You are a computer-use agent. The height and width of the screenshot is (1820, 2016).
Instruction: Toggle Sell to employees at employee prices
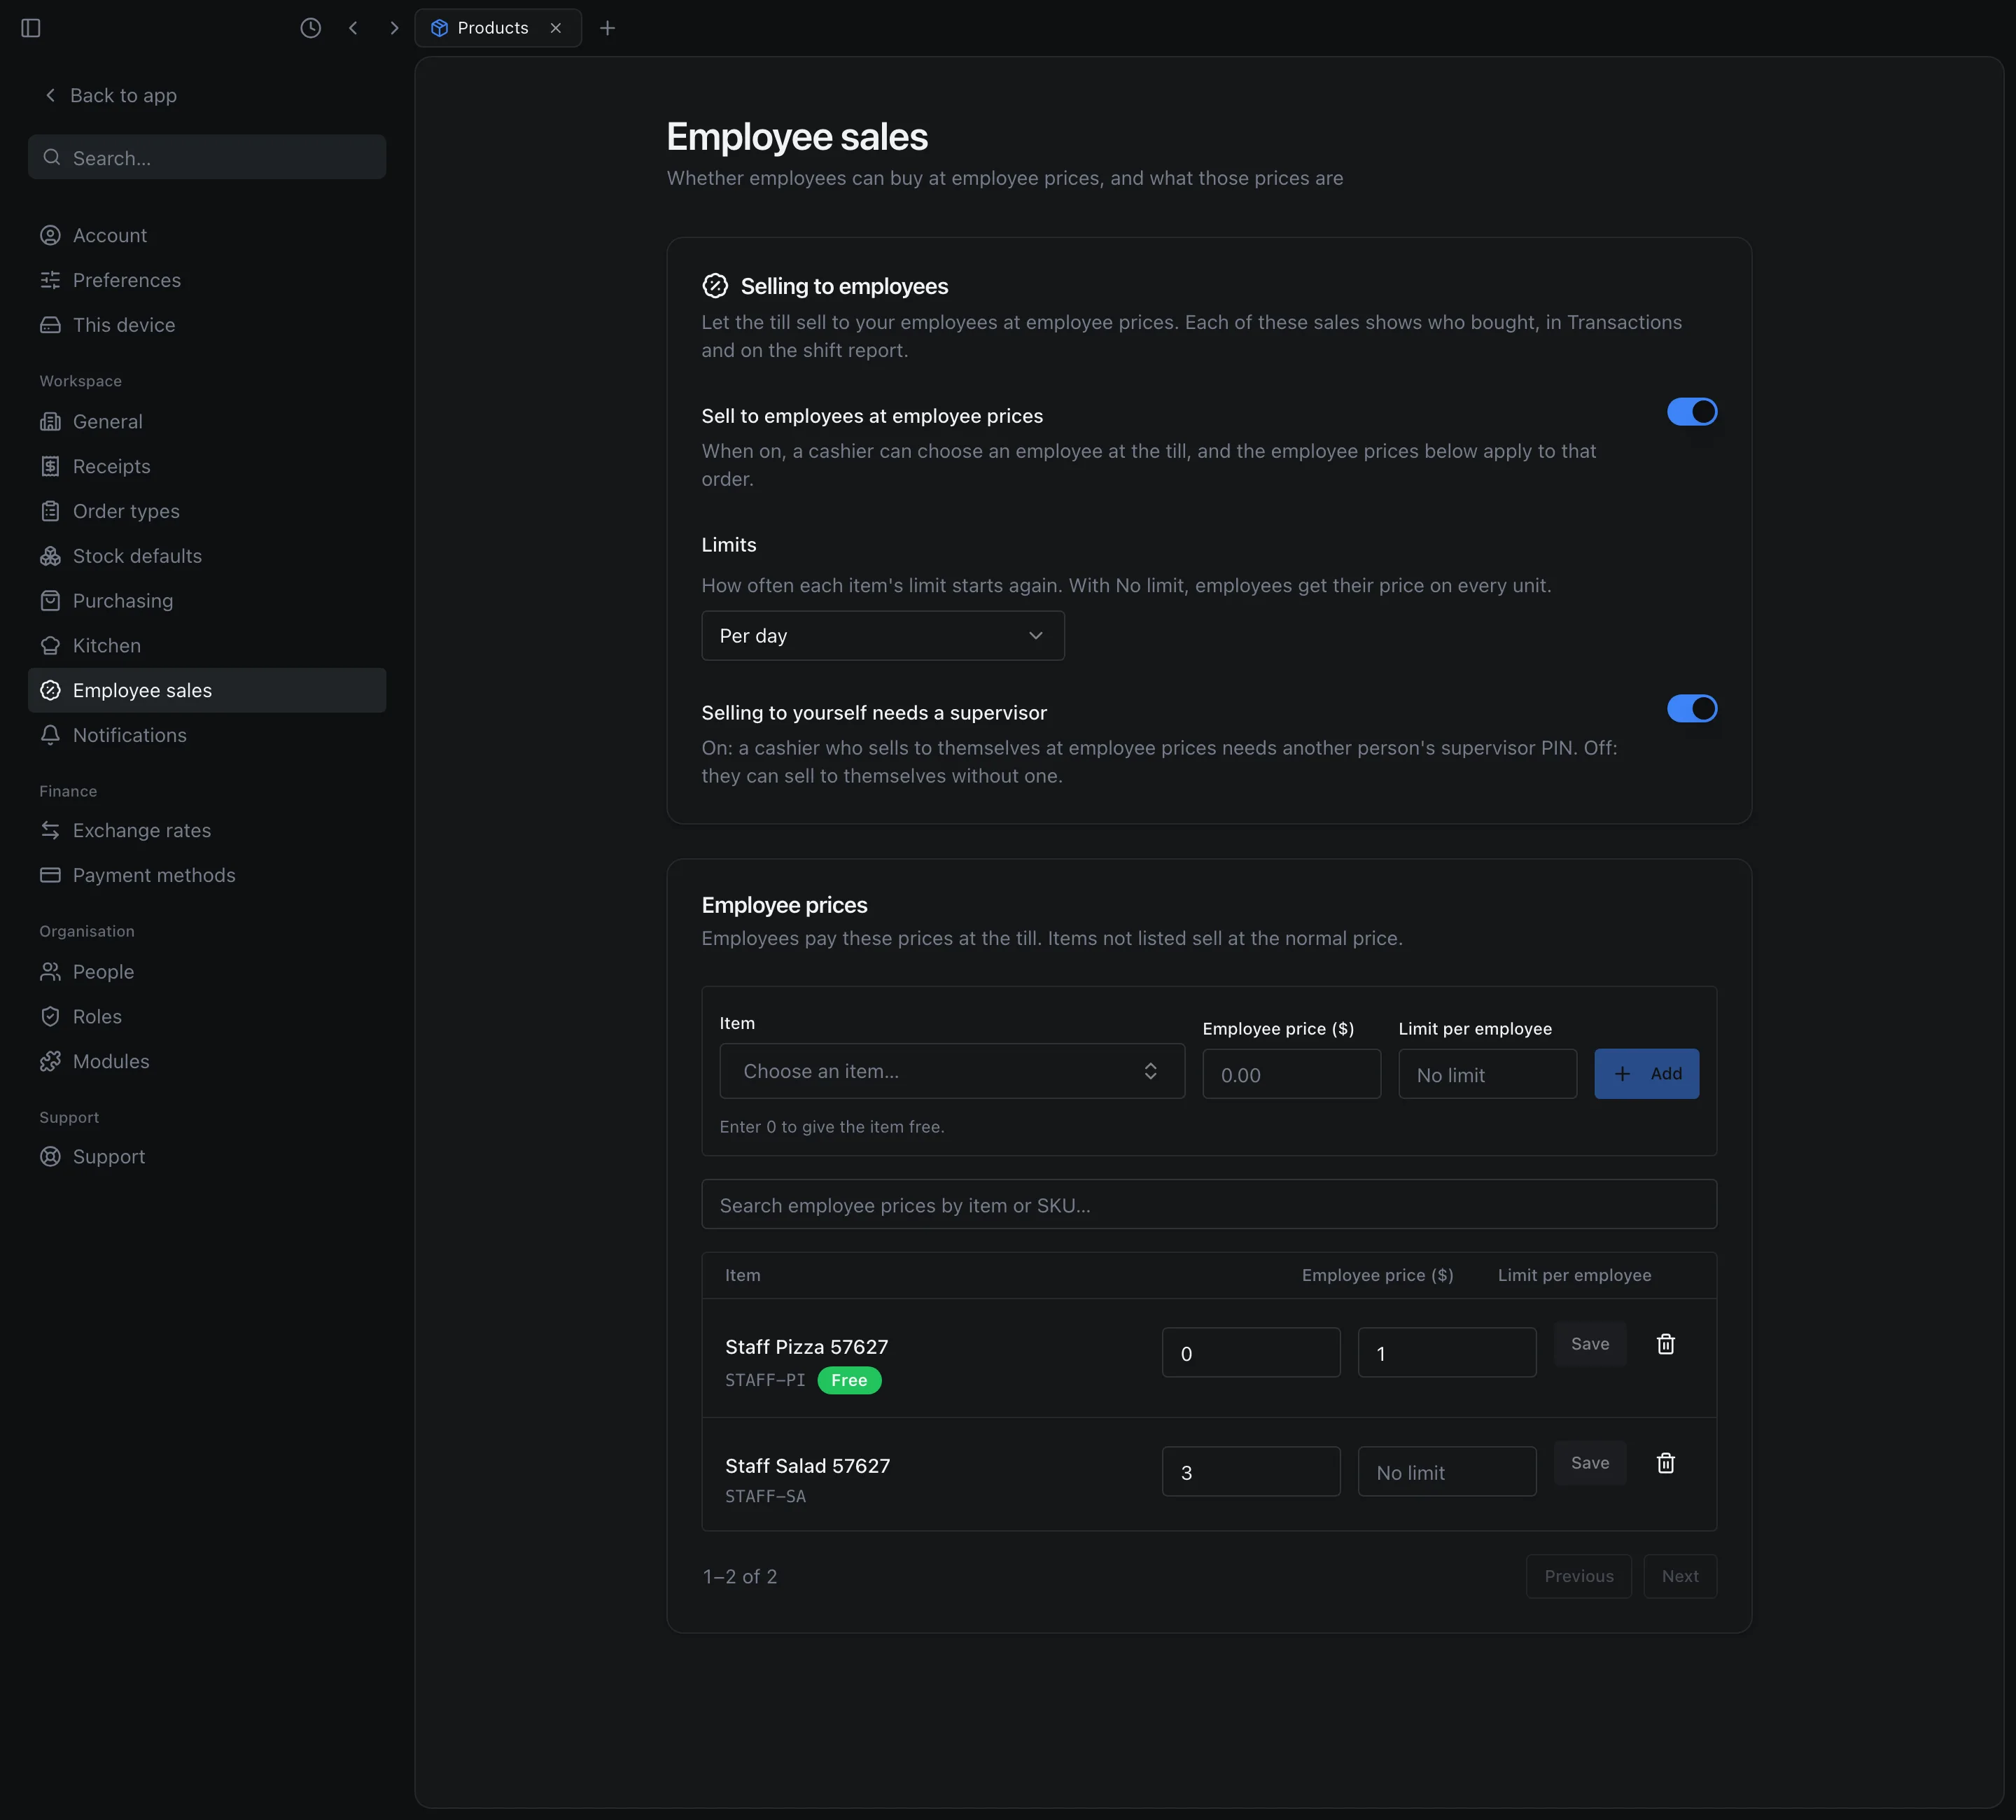point(1692,412)
